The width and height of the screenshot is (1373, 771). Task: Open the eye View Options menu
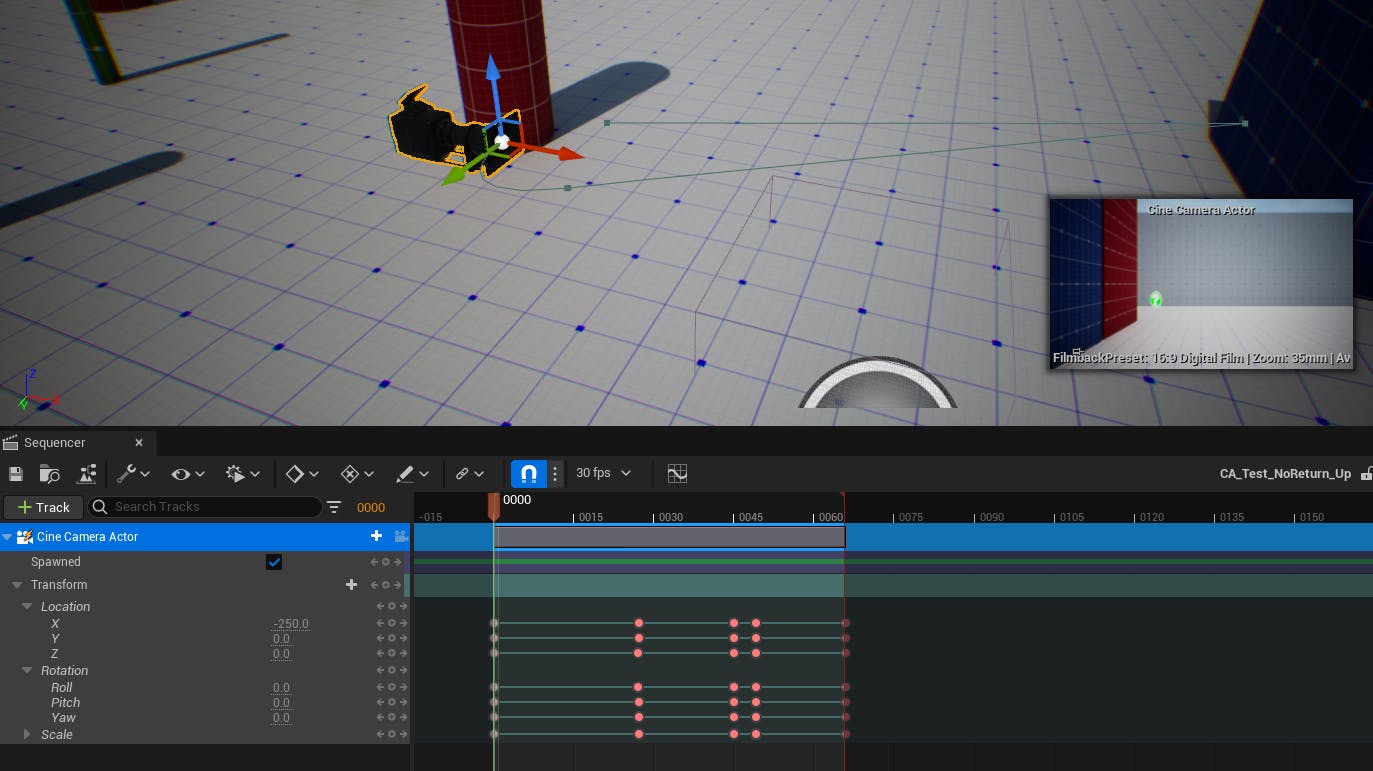pyautogui.click(x=188, y=473)
